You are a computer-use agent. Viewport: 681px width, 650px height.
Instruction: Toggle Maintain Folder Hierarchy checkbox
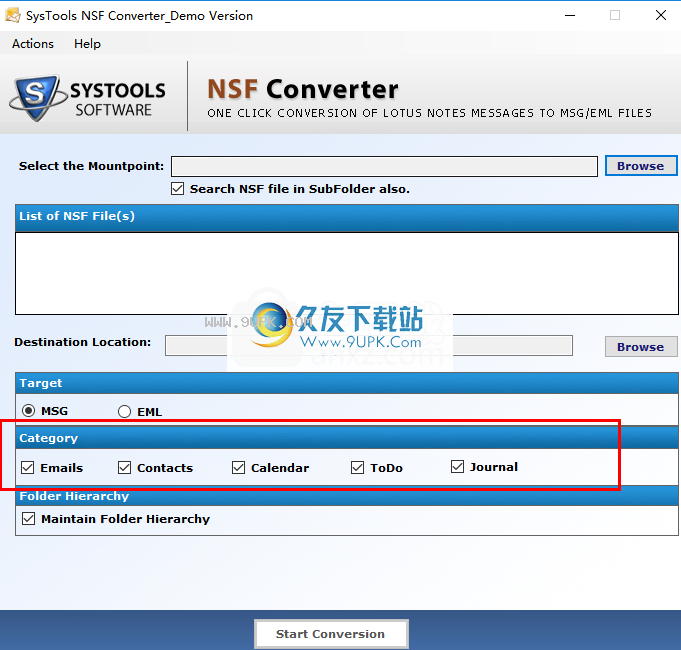pyautogui.click(x=29, y=518)
